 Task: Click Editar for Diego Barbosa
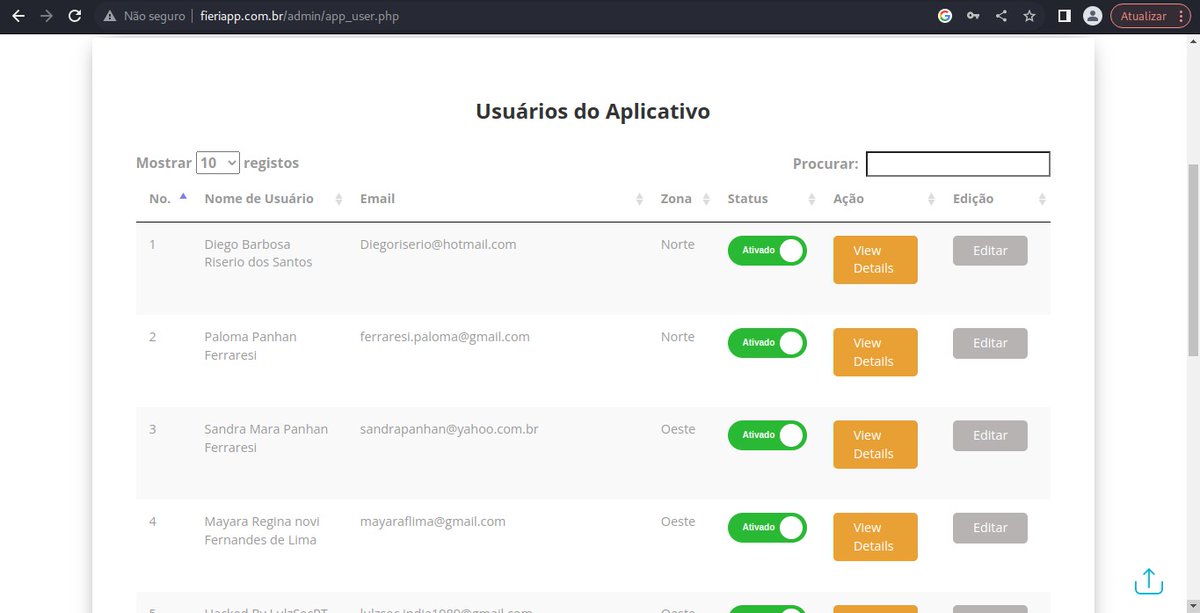(990, 251)
